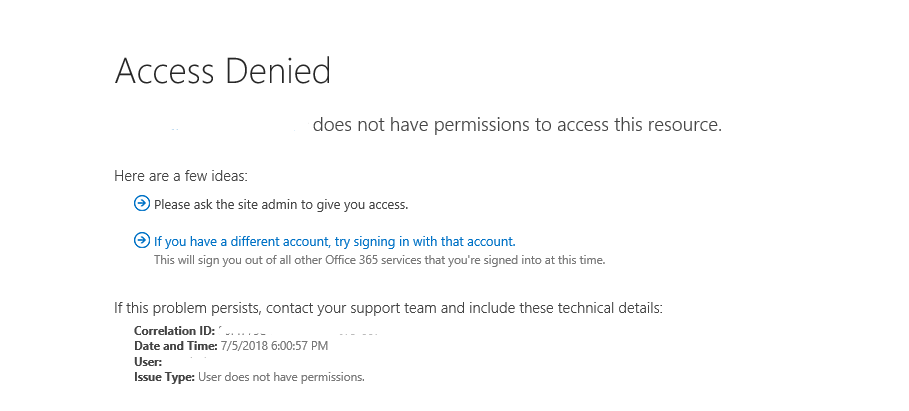Screen dimensions: 909x411
Task: Click the Access Denied heading
Action: [222, 71]
